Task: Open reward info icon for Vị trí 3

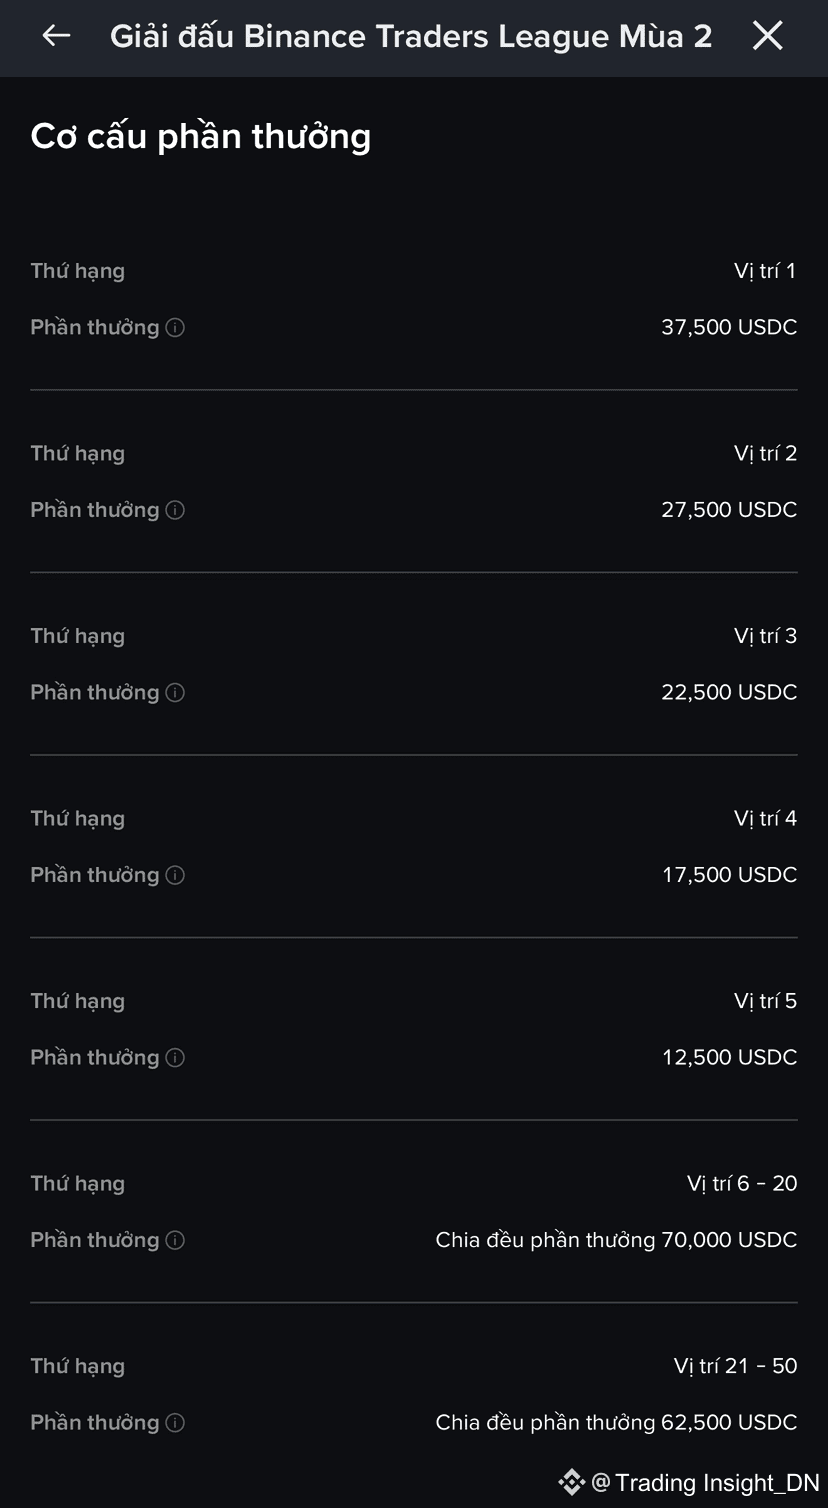Action: point(175,692)
